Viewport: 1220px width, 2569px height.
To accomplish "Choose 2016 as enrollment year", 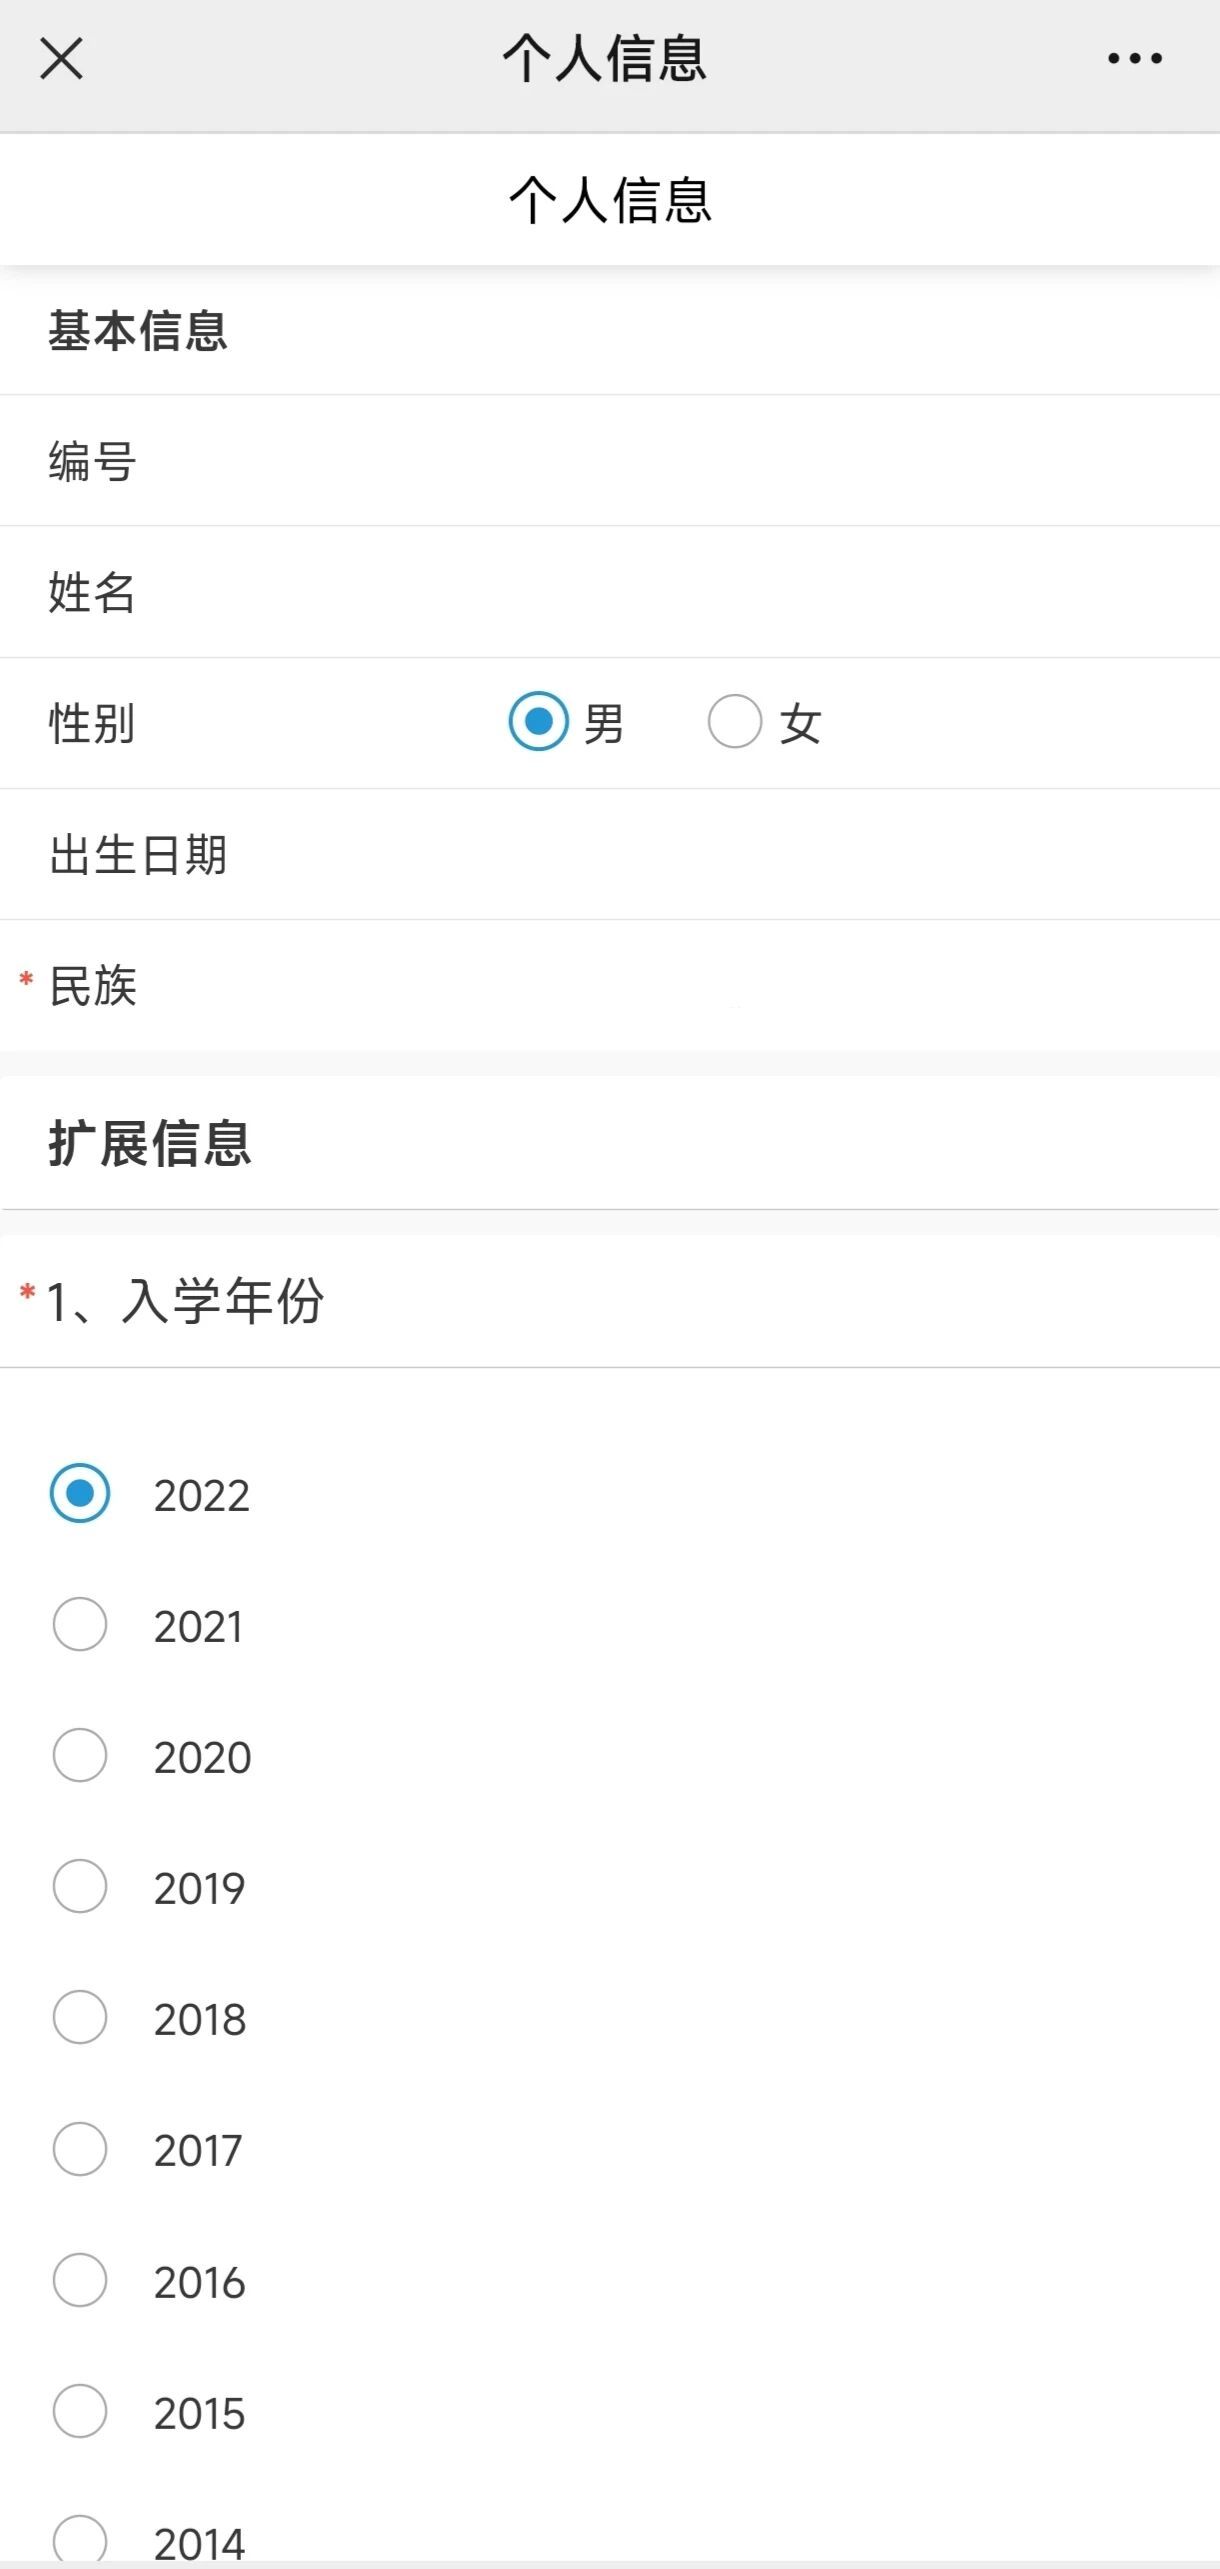I will point(80,2280).
